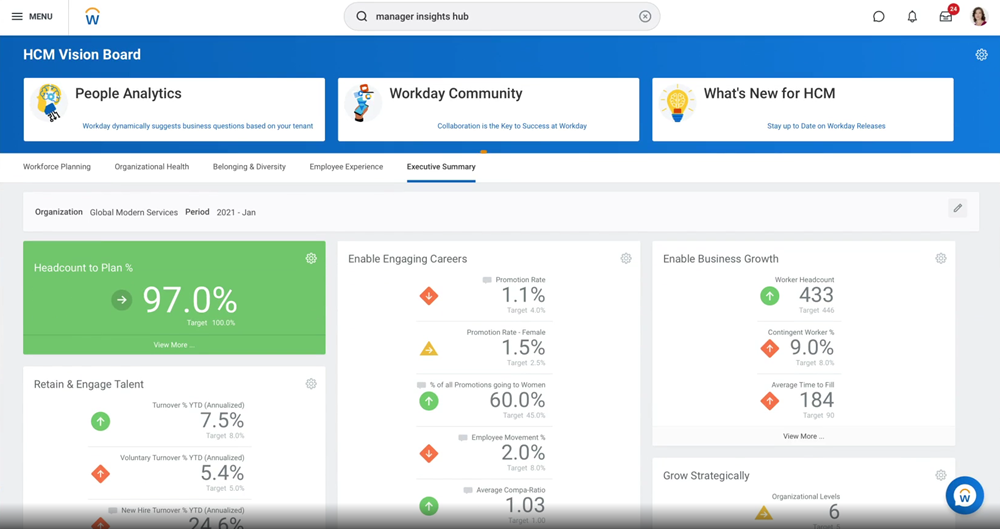Click View More in Enable Business Growth

pyautogui.click(x=804, y=436)
